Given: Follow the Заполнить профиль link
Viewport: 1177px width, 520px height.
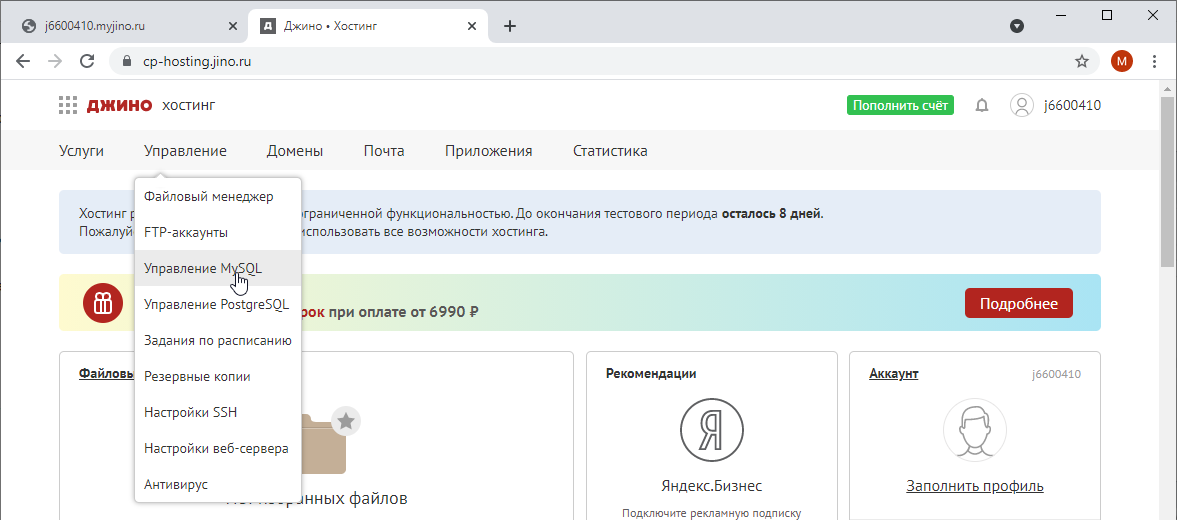Looking at the screenshot, I should coord(974,486).
